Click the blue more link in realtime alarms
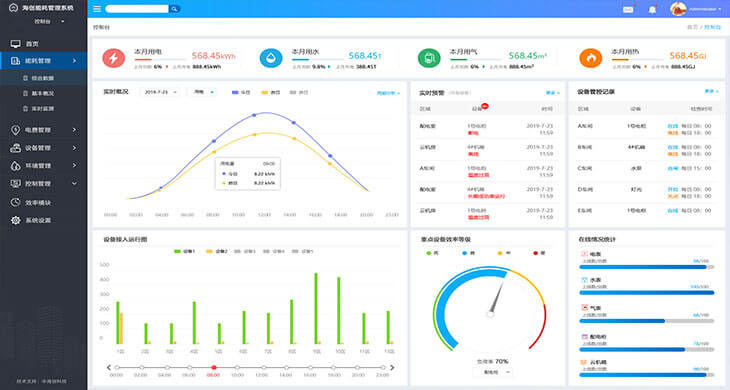 [552, 93]
